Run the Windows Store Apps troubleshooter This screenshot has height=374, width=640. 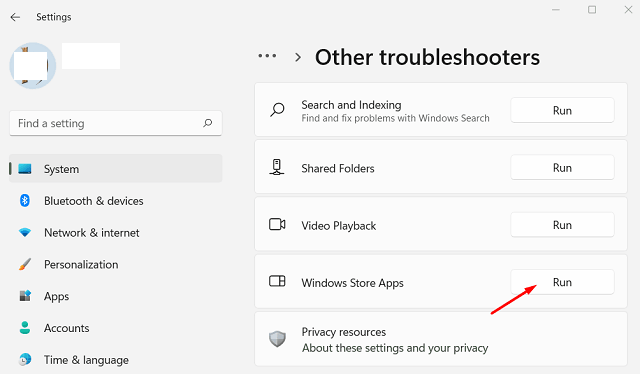[562, 282]
